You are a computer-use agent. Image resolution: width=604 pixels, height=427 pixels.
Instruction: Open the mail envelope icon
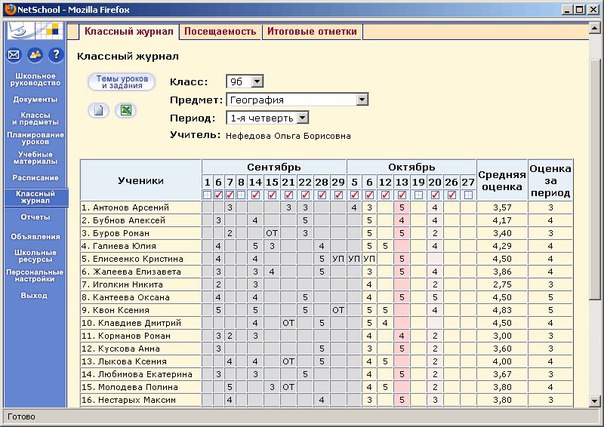13,54
